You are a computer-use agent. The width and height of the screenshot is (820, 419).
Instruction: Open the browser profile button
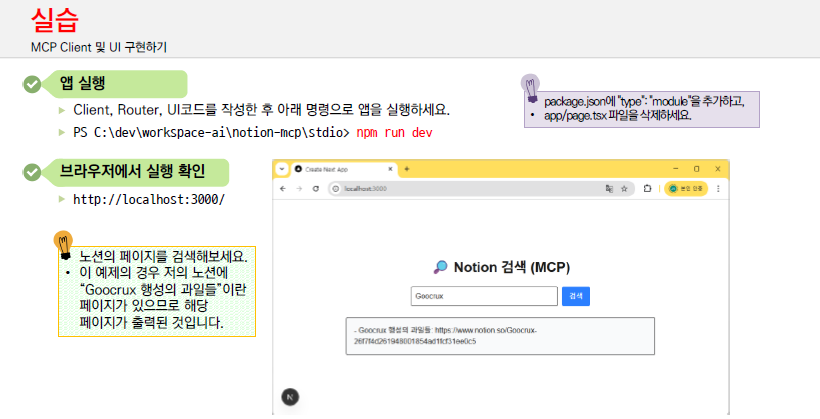pyautogui.click(x=686, y=189)
